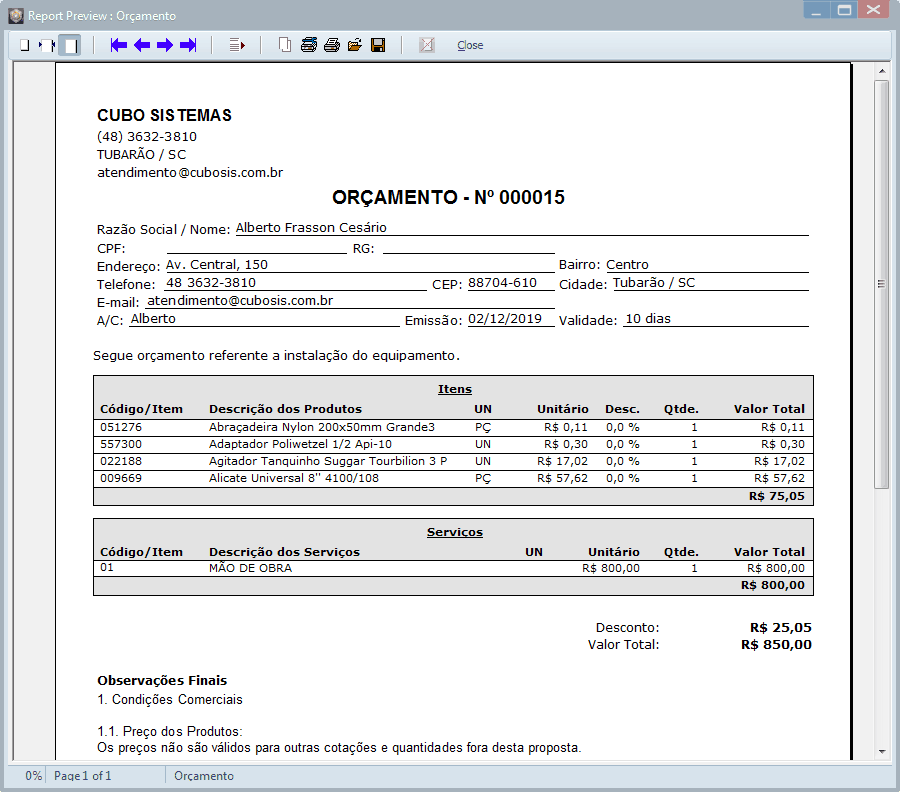This screenshot has width=900, height=792.
Task: Click the Itens table heading
Action: (455, 389)
